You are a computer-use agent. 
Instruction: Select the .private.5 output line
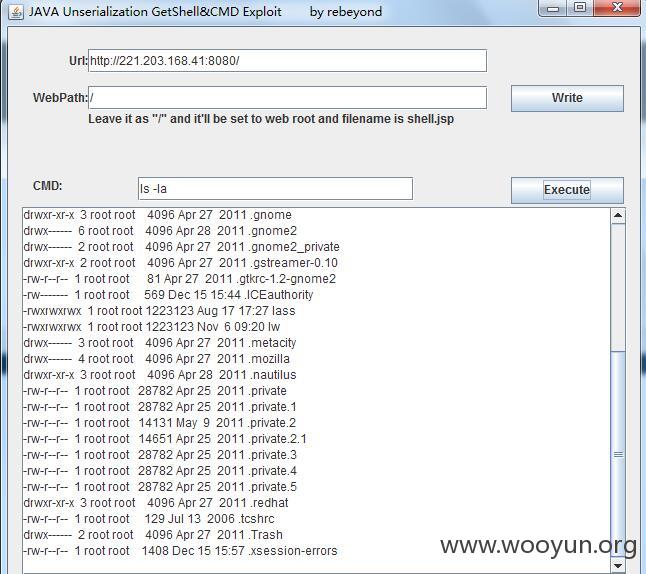160,487
